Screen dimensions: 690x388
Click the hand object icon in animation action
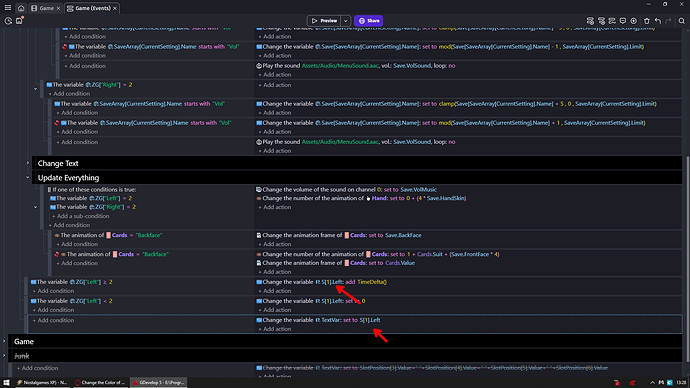[x=368, y=198]
